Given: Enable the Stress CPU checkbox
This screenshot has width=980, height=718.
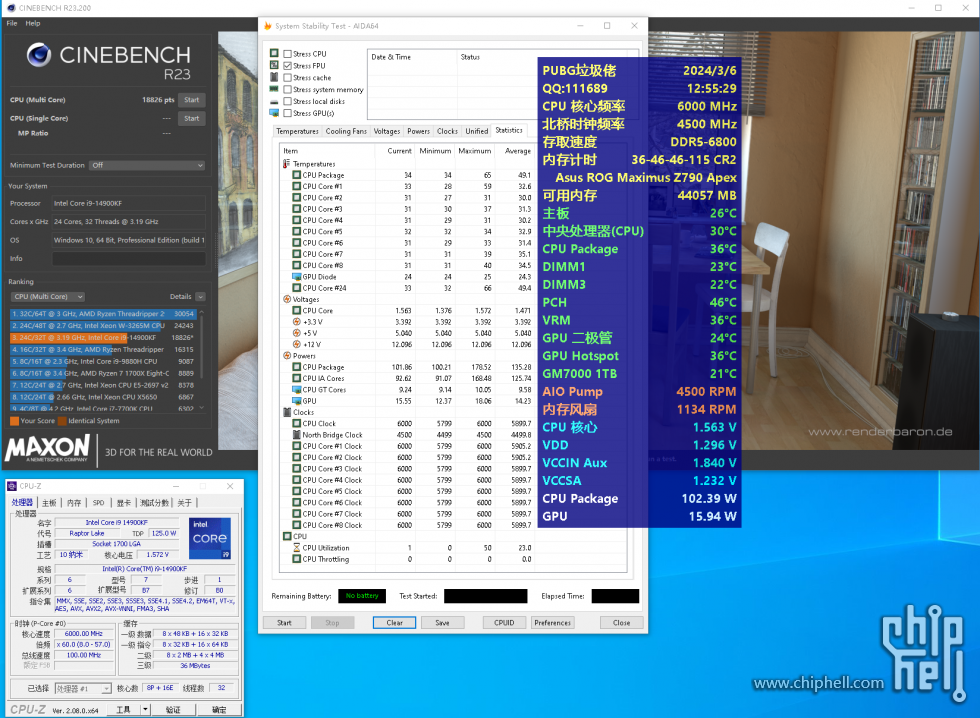Looking at the screenshot, I should pyautogui.click(x=288, y=54).
